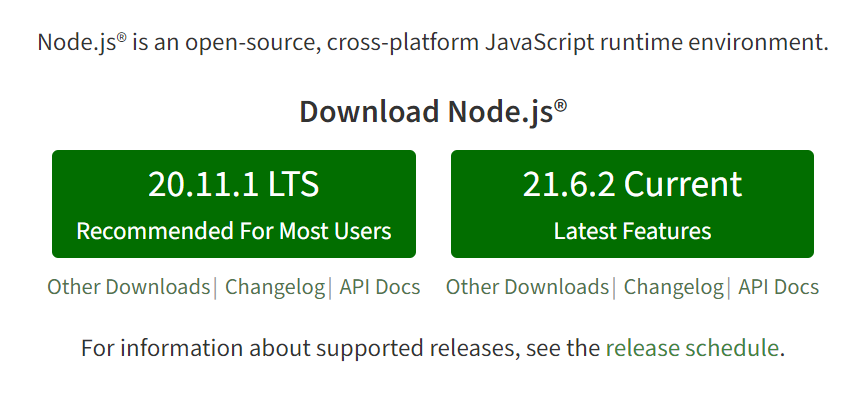Open API Docs under the Current button

click(778, 287)
